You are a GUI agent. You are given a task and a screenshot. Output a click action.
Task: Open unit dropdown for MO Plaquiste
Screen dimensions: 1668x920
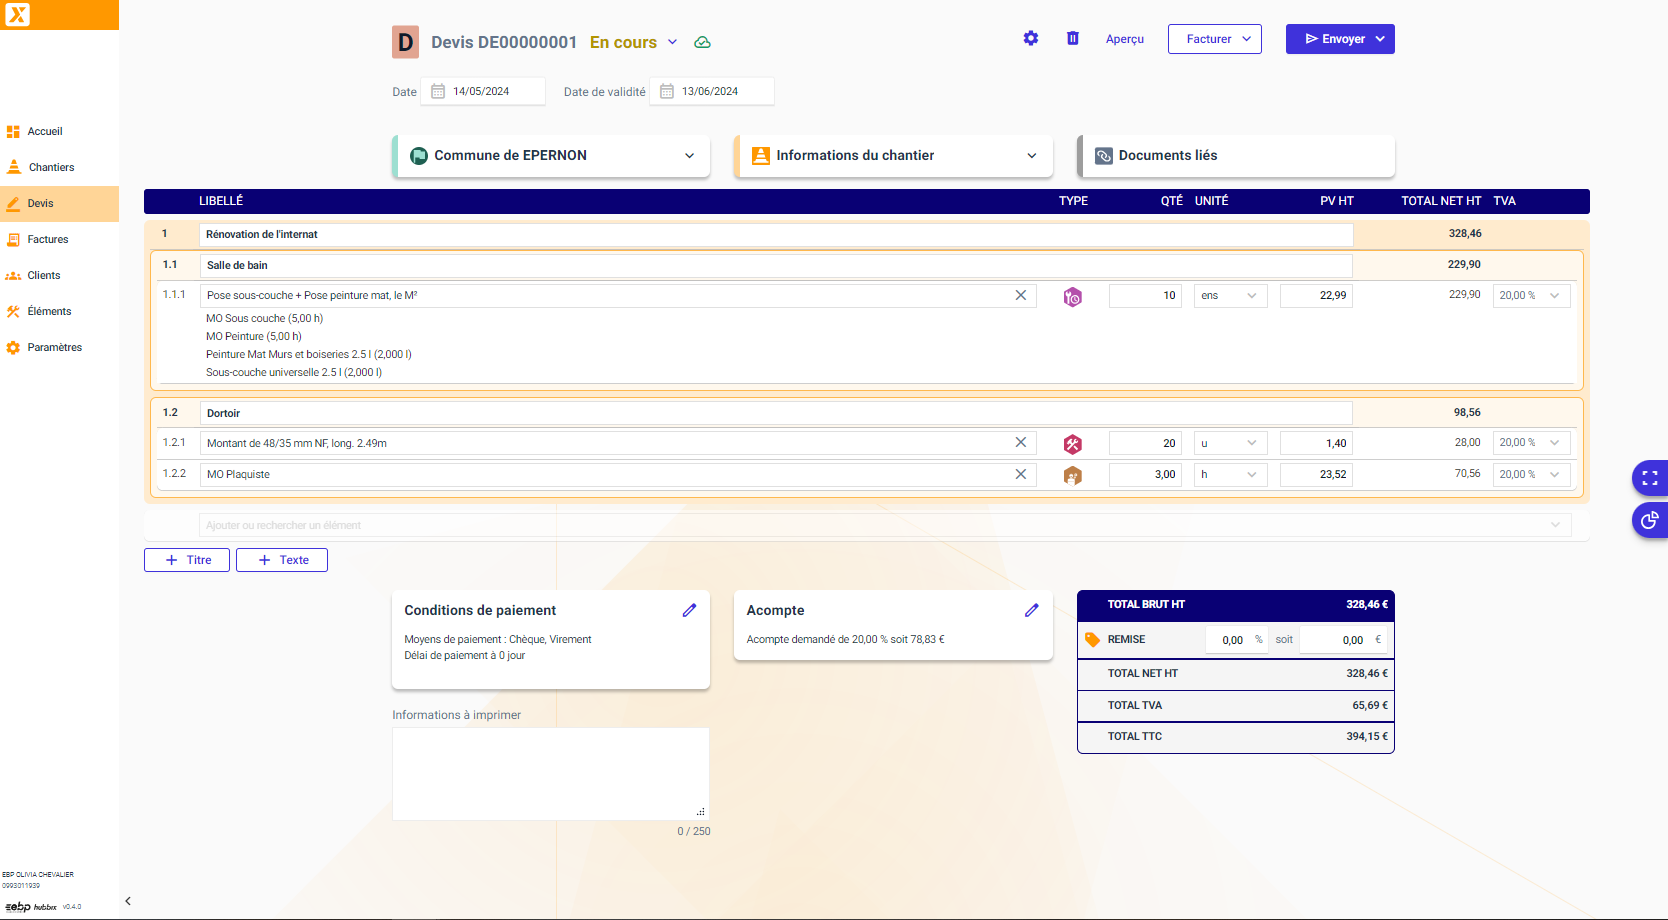(1231, 475)
